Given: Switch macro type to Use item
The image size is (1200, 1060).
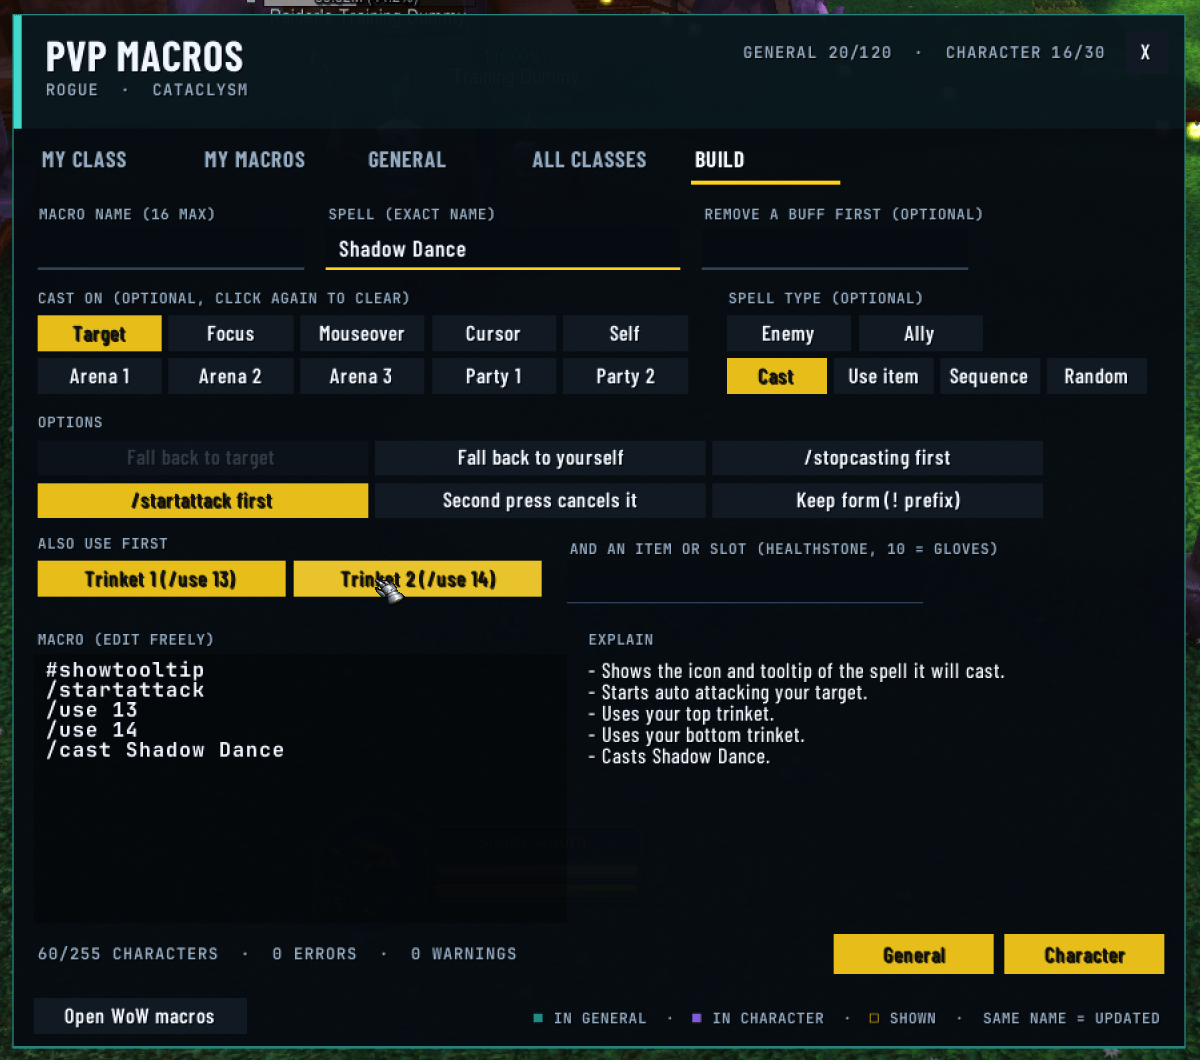Looking at the screenshot, I should pos(883,377).
